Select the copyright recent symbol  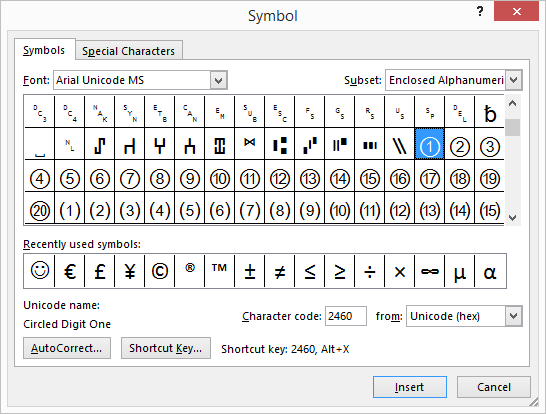click(x=160, y=271)
